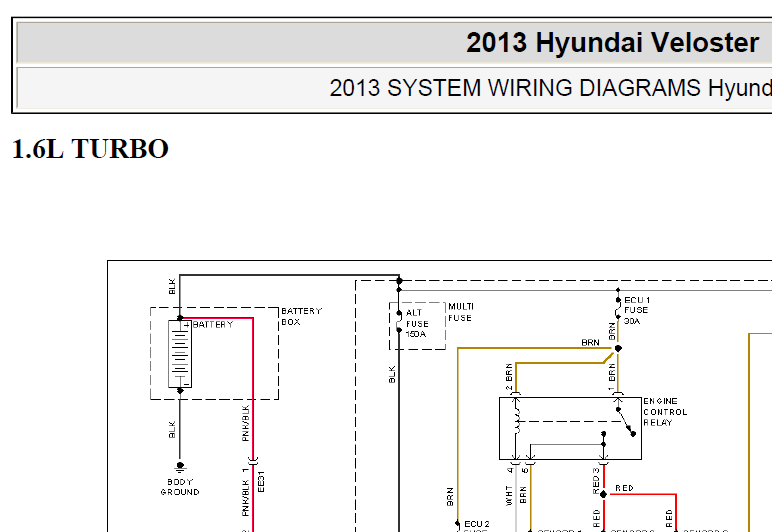Click the body ground symbol

point(180,467)
